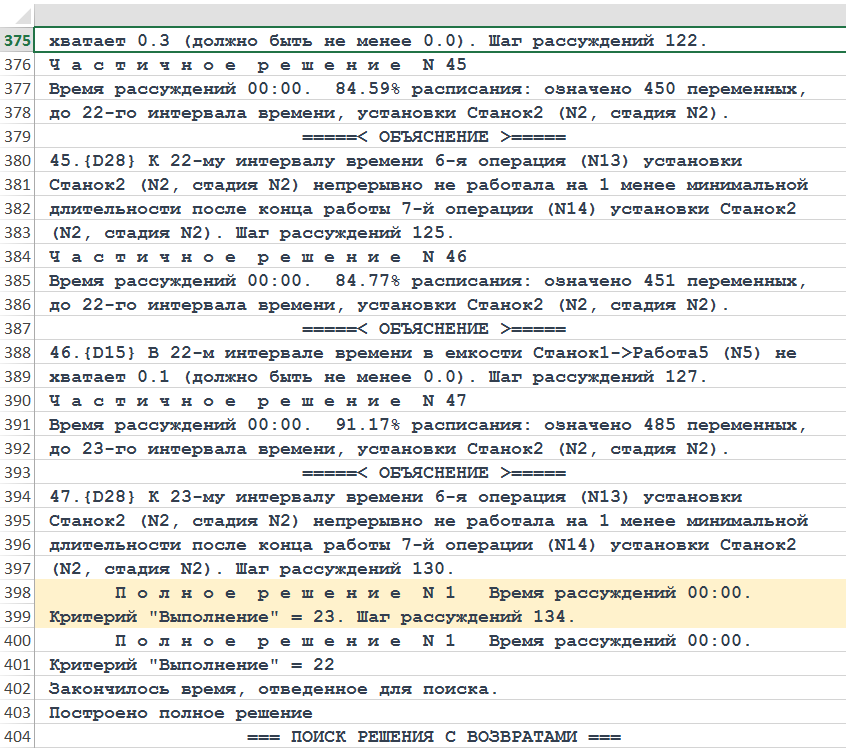The image size is (846, 748).
Task: Click 'ПОИСК РЕШЕНИЯ С ВОЗВРАТАМИ' cell
Action: pos(433,737)
